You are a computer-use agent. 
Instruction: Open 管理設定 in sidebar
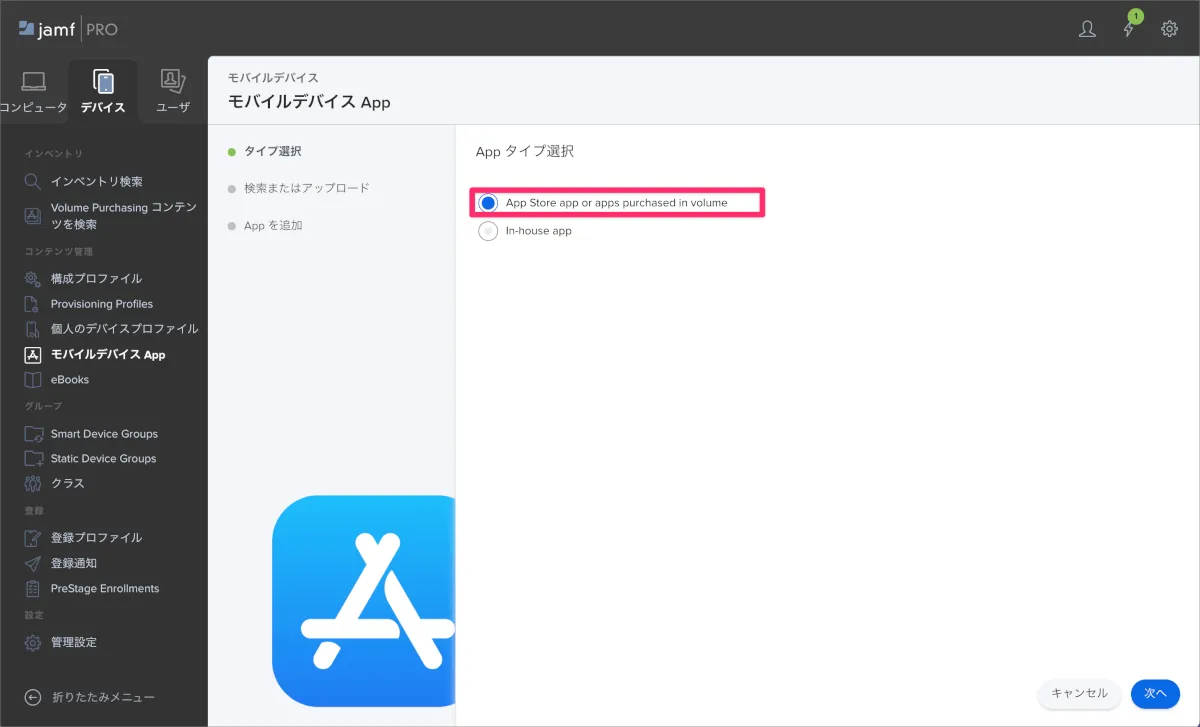74,642
